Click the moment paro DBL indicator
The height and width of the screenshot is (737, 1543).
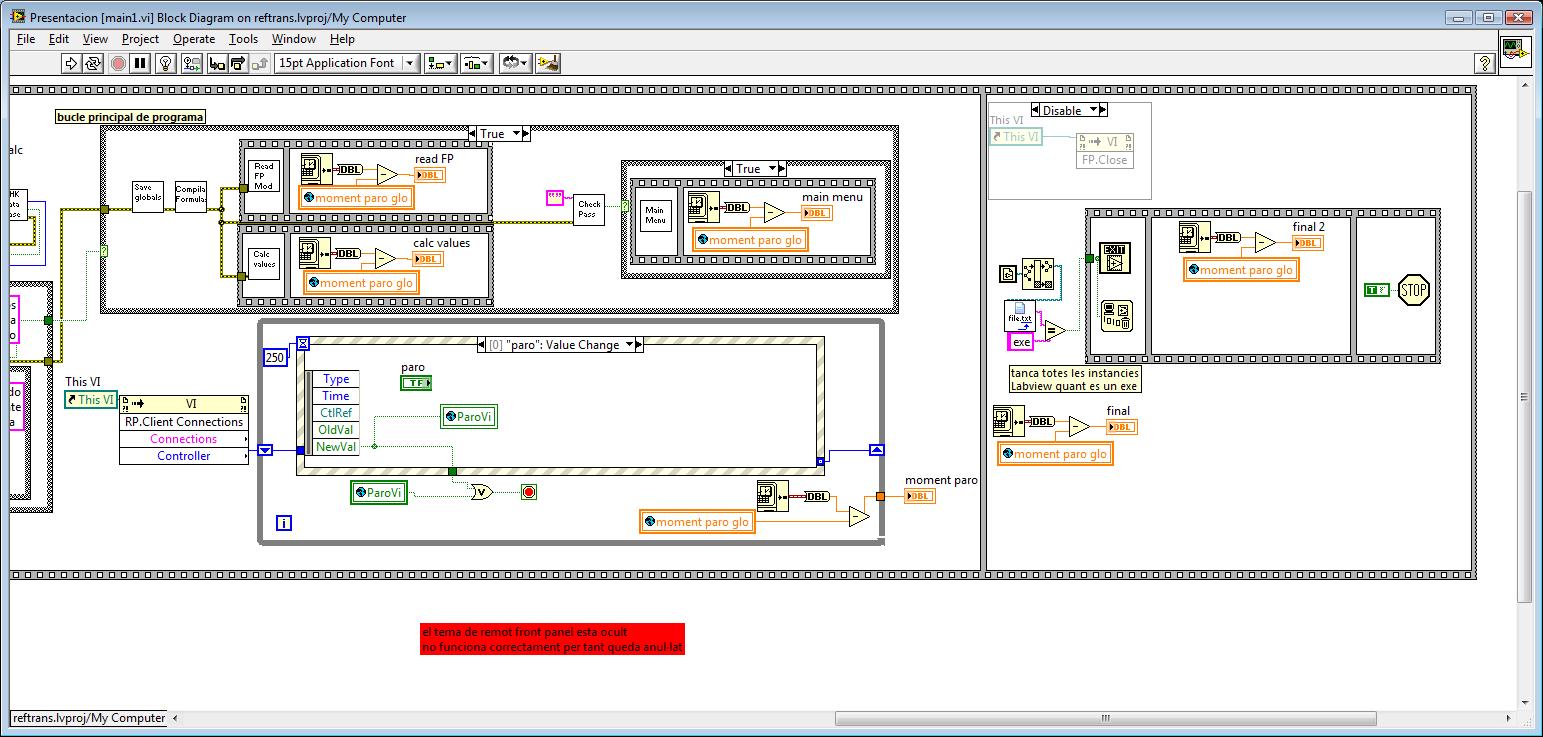[920, 496]
